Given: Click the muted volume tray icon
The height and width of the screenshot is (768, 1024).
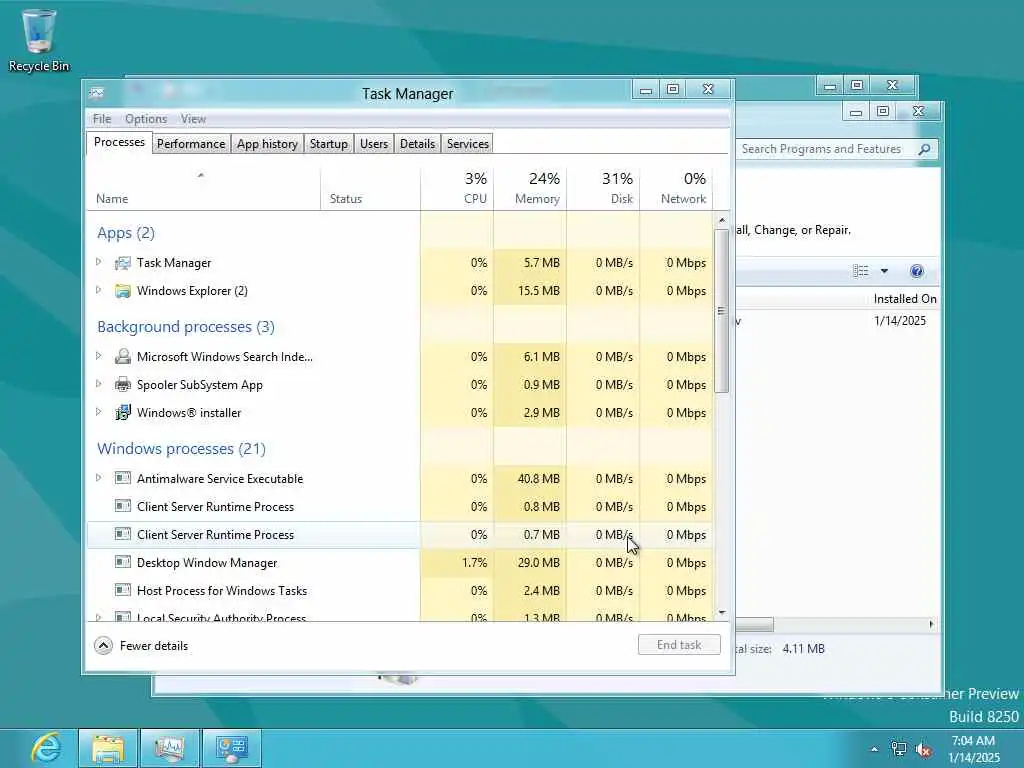Looking at the screenshot, I should coord(923,749).
